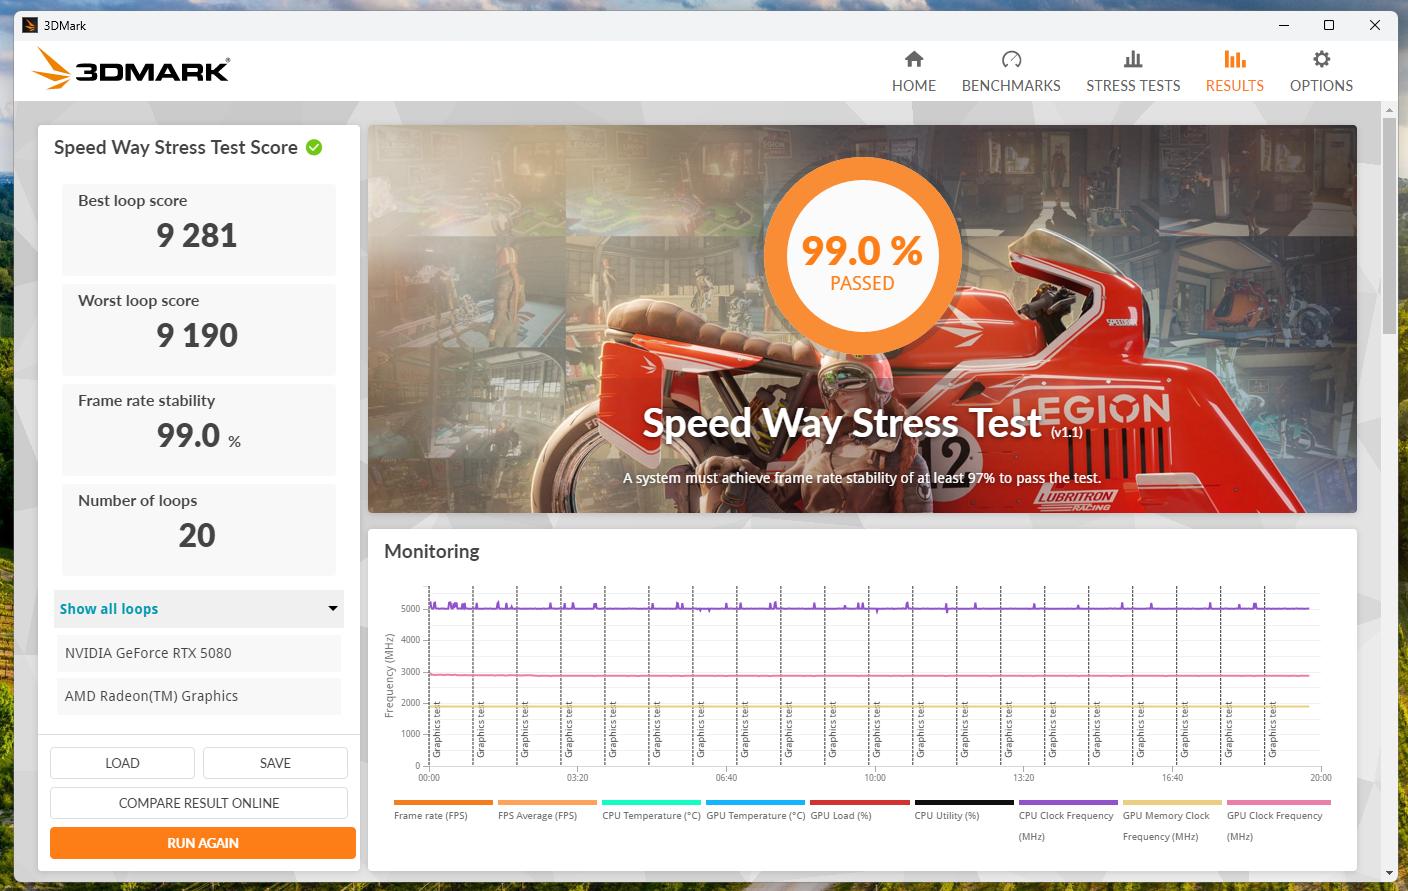The height and width of the screenshot is (891, 1408).
Task: Click the scrollbar up arrow
Action: (1389, 108)
